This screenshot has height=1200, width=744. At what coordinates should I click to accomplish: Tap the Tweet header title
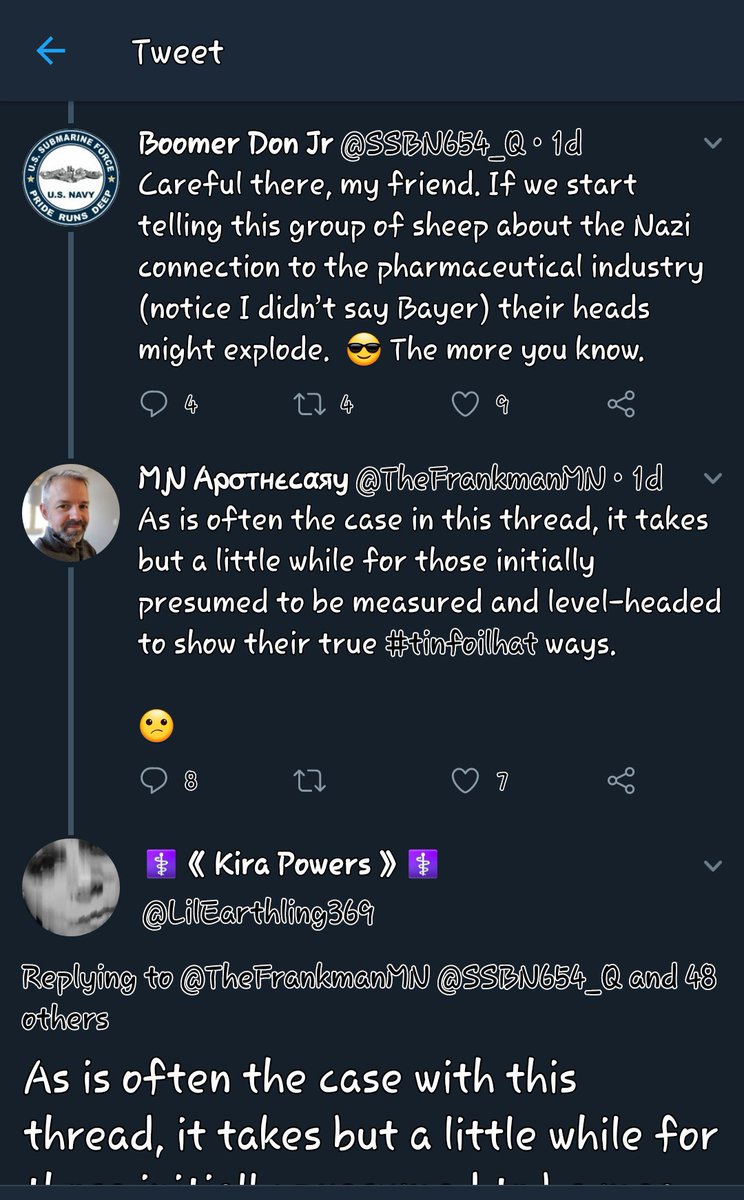point(178,52)
